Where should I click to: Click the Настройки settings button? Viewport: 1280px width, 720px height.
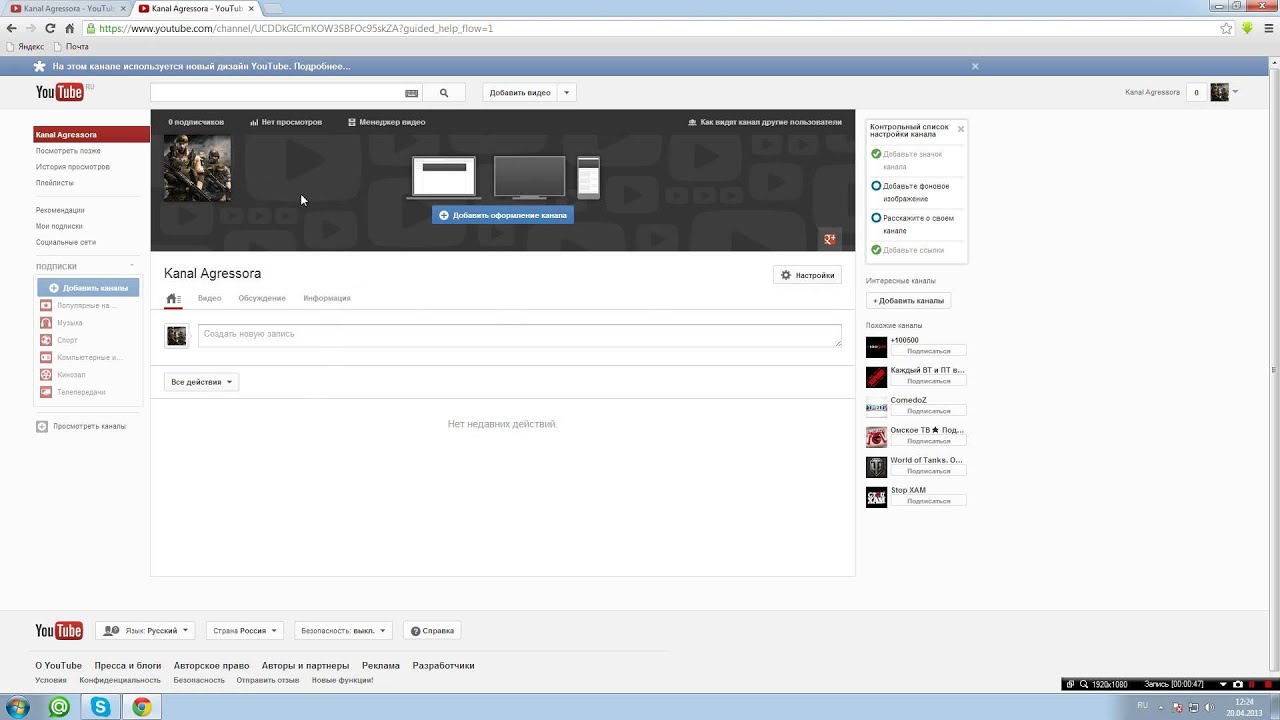[x=807, y=275]
